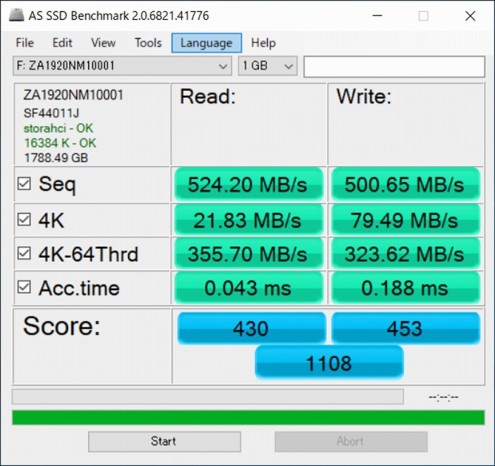Expand the F: ZA1920NM10001 drive dropdown
This screenshot has height=466, width=495.
(x=122, y=66)
